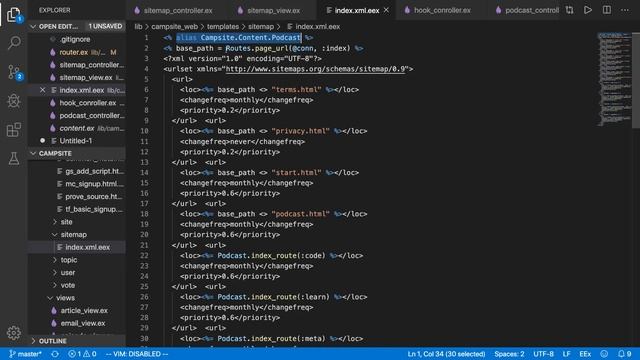Split the editor to the right

point(607,10)
